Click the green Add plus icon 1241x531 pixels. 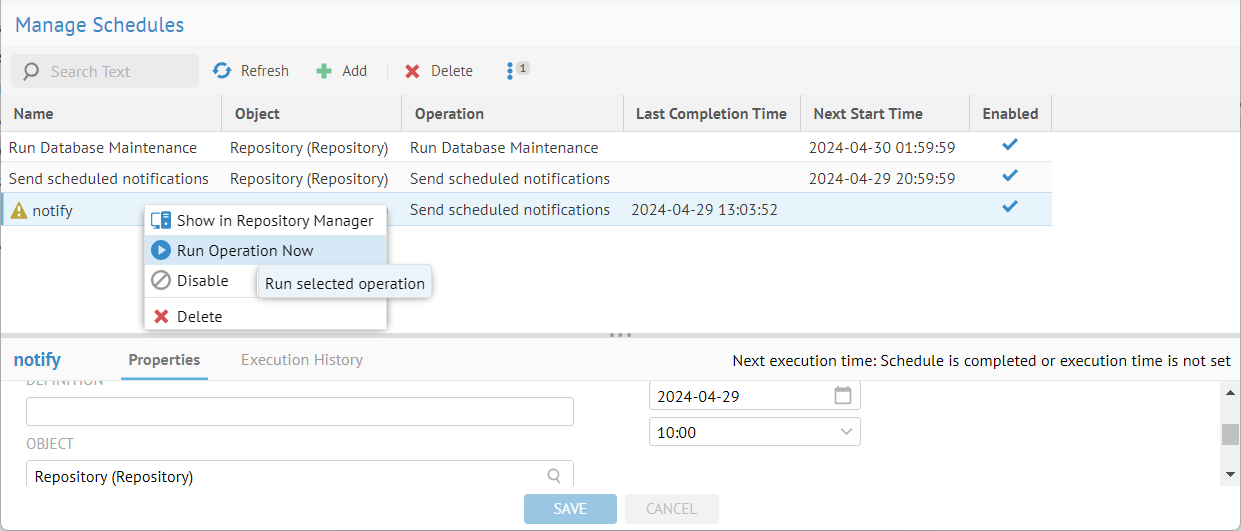point(324,71)
